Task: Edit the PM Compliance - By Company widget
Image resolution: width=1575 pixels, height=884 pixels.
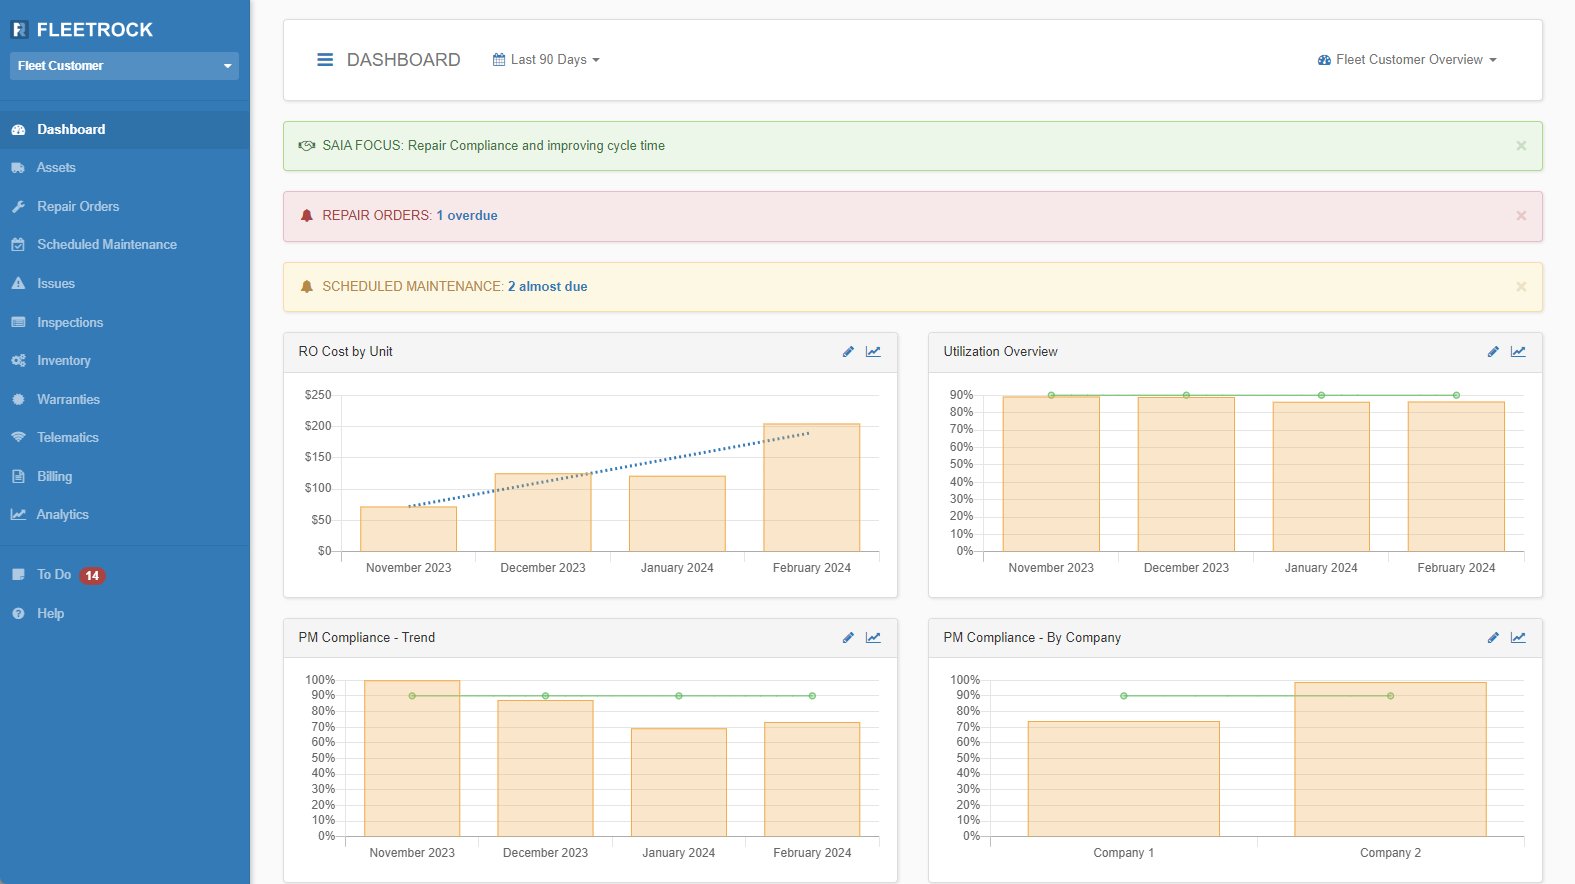Action: point(1493,638)
